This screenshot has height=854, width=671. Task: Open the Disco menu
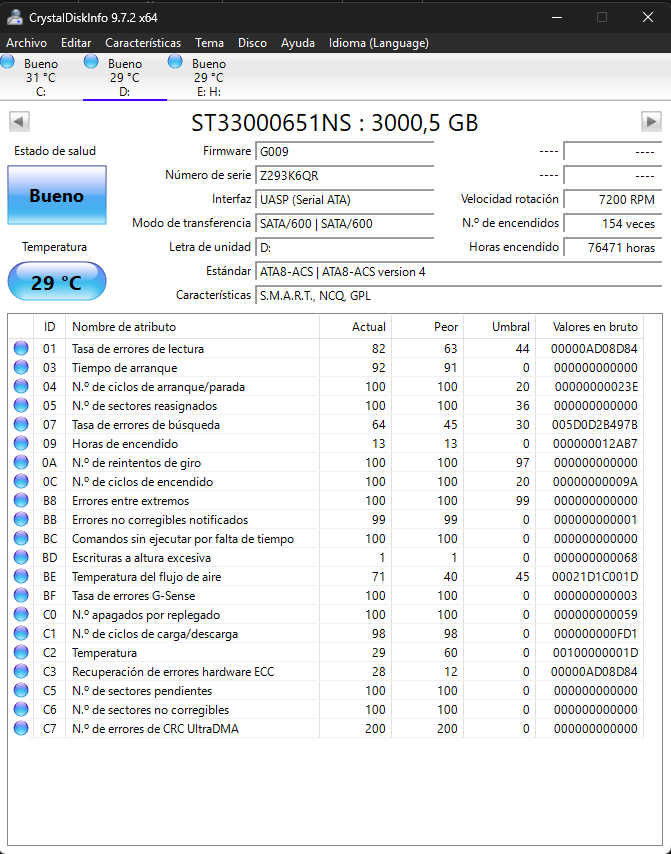[252, 43]
